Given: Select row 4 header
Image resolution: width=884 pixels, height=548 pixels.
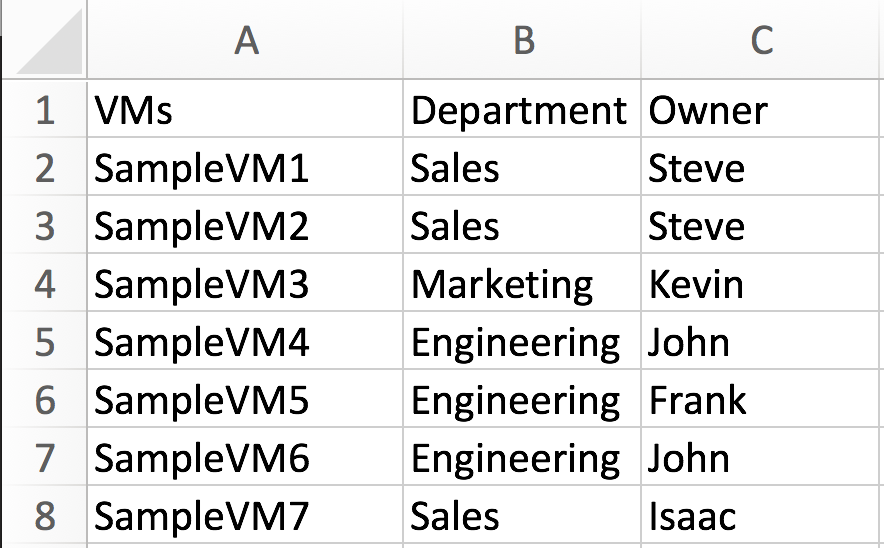Looking at the screenshot, I should [44, 285].
